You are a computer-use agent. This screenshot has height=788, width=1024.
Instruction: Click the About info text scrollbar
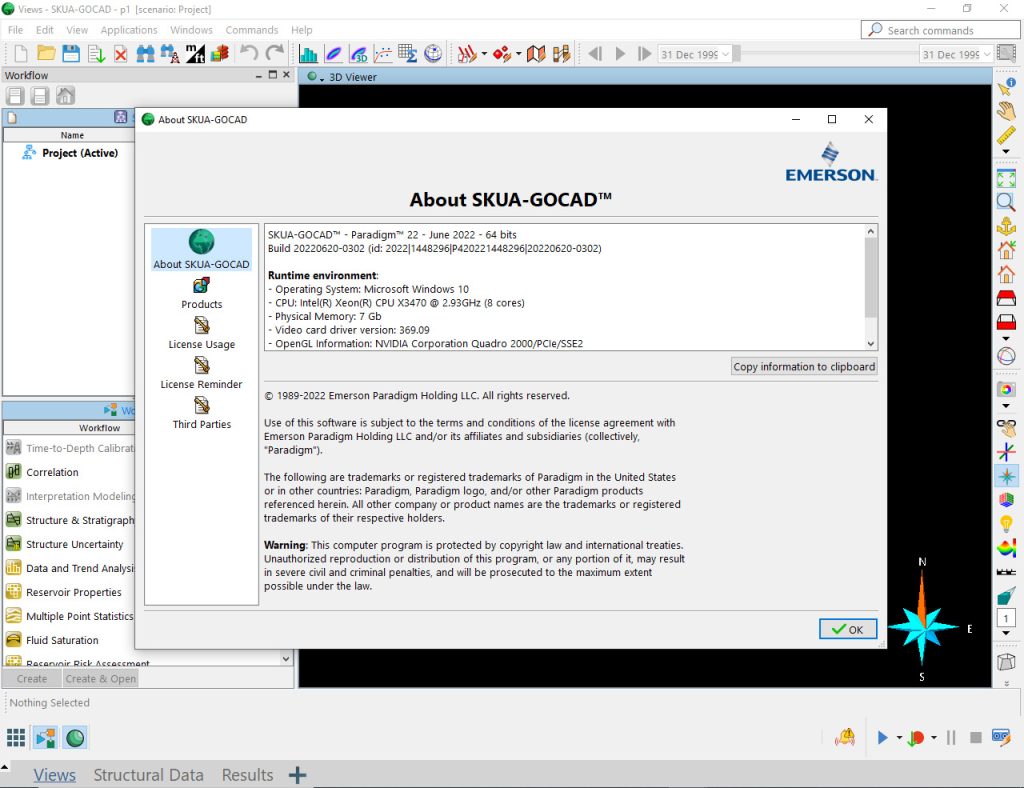click(x=871, y=277)
